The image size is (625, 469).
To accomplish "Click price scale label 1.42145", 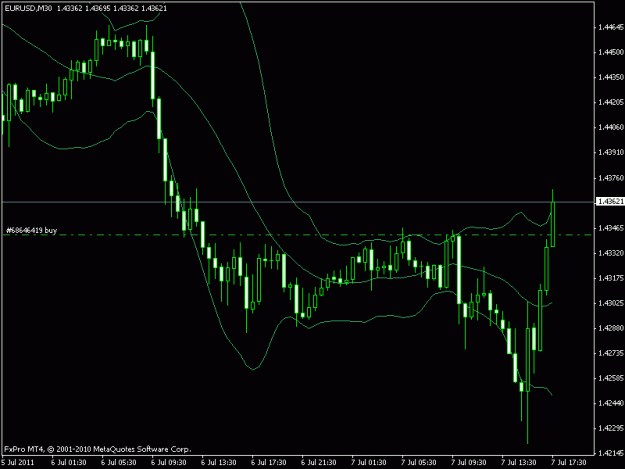I will 611,453.
